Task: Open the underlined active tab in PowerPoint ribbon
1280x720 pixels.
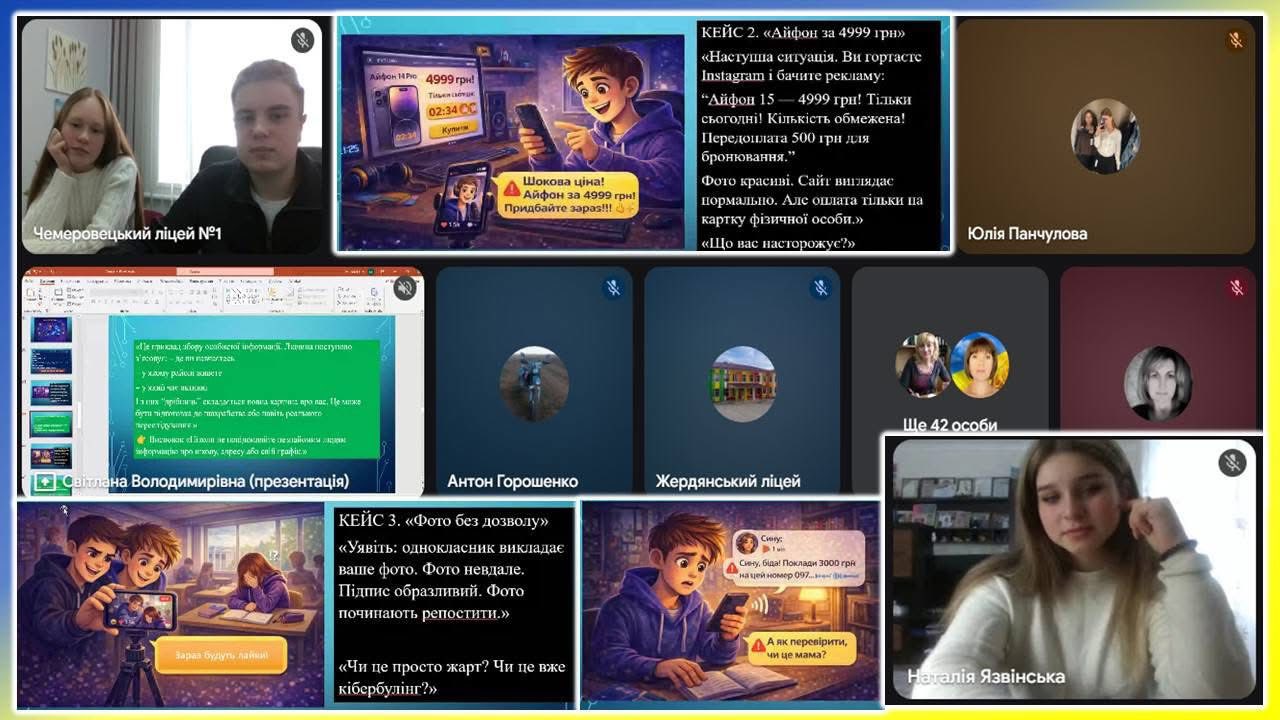Action: (46, 283)
